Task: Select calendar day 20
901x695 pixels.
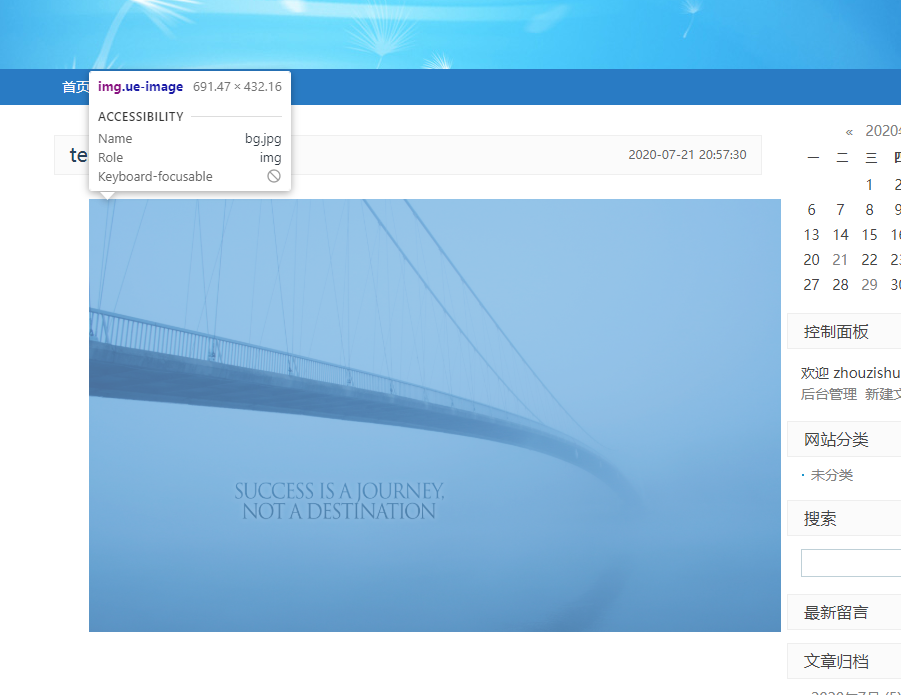Action: 811,260
